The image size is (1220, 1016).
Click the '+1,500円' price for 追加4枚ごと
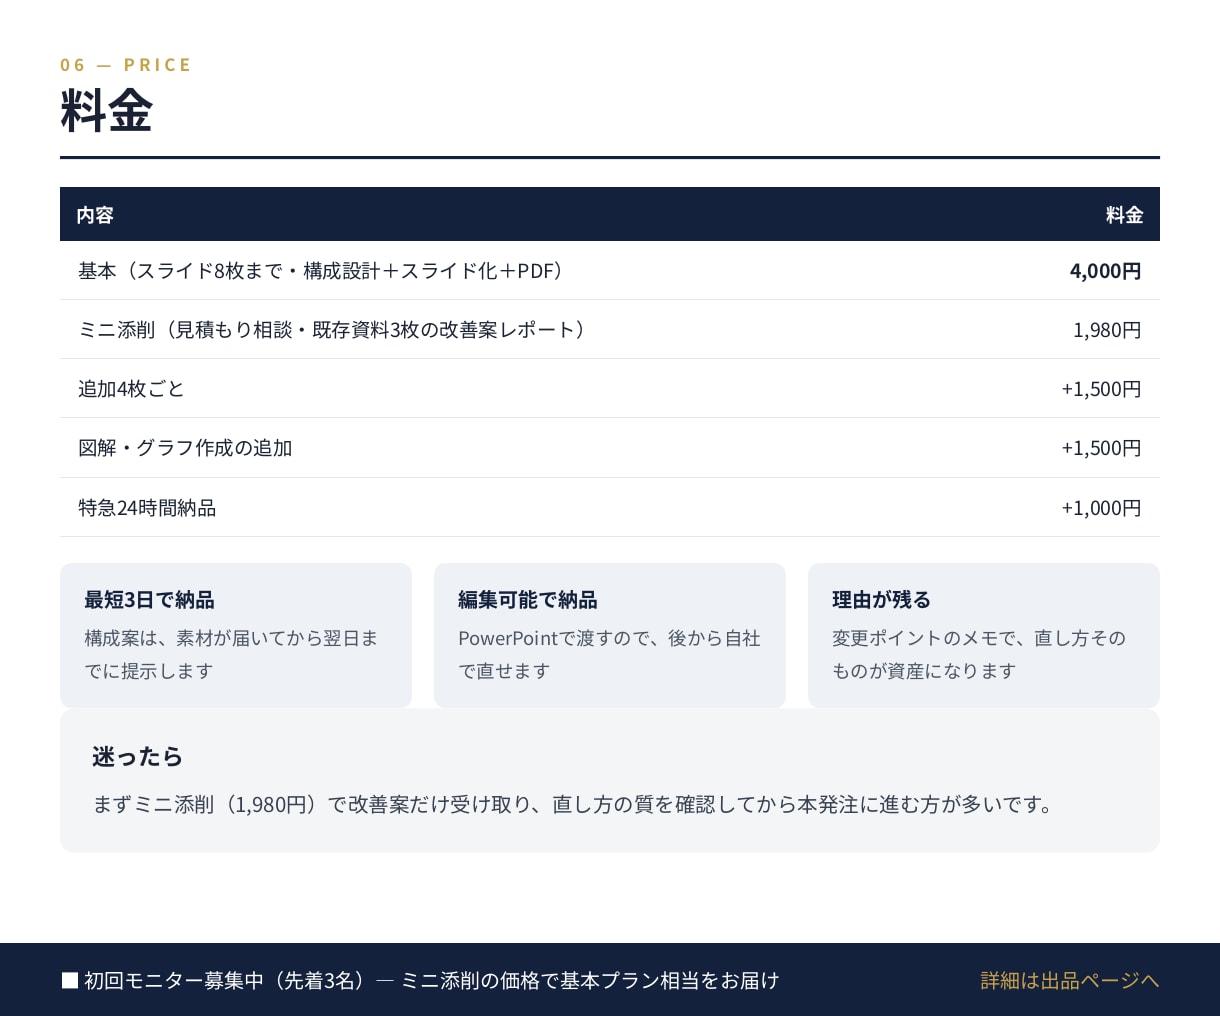(1101, 389)
